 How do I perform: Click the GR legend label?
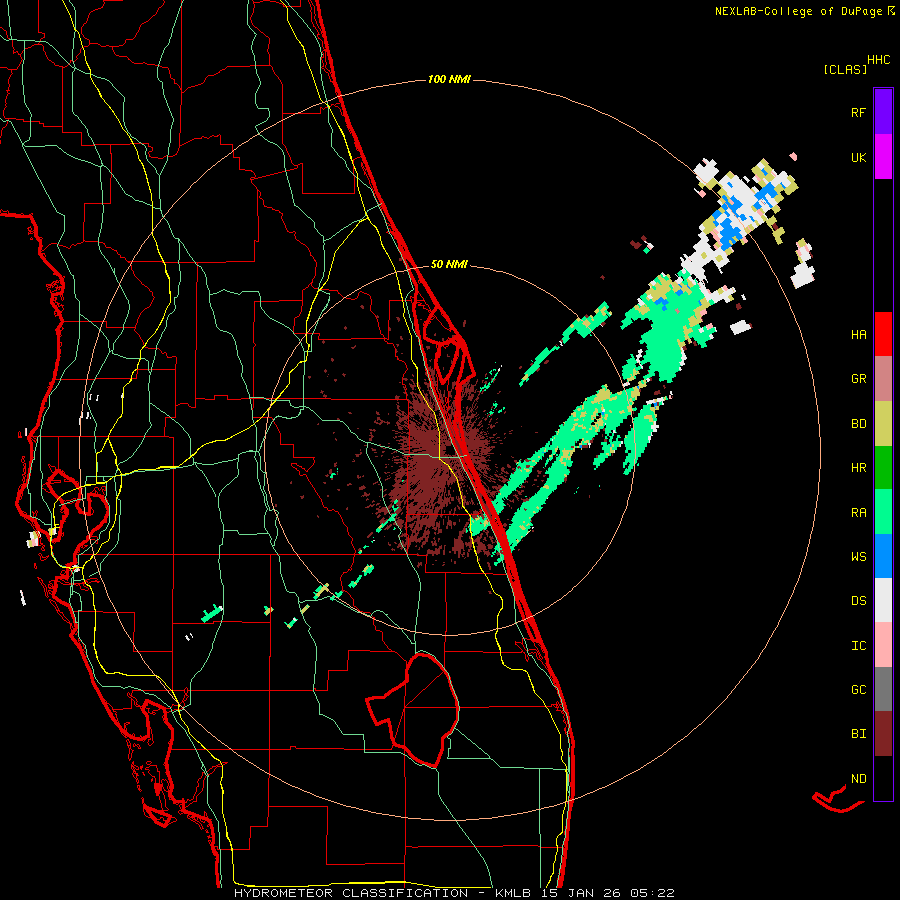858,379
